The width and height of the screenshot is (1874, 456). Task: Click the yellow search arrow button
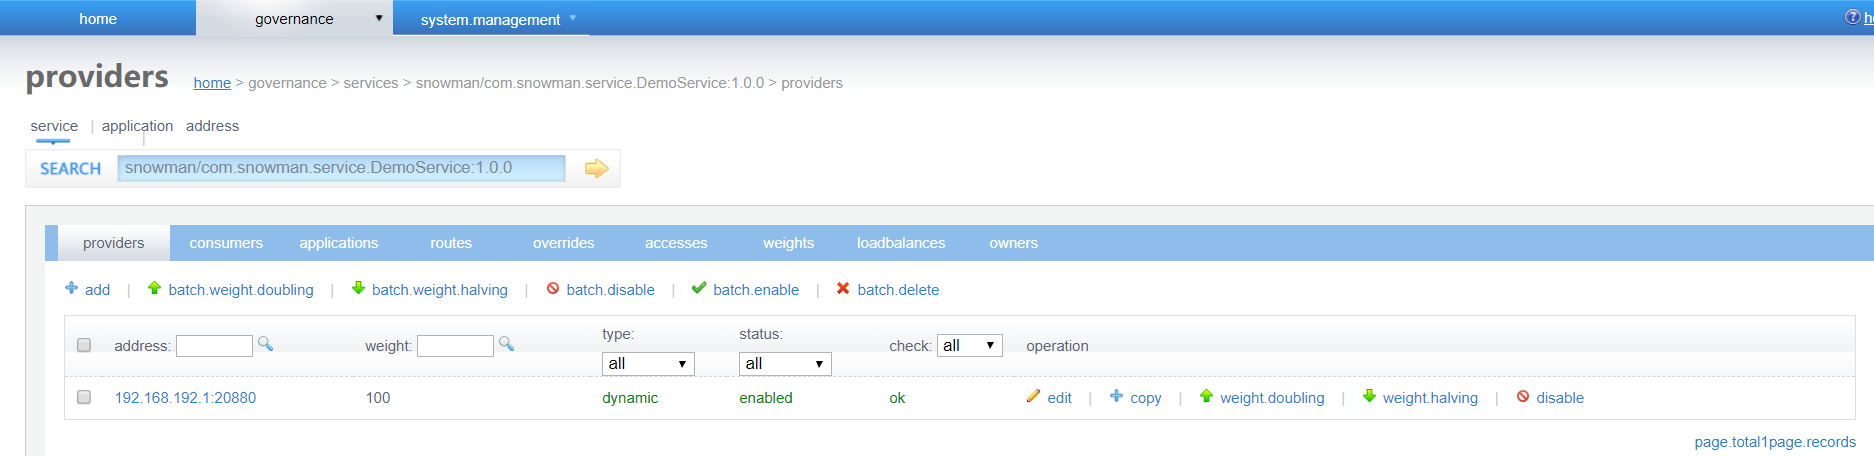(597, 168)
